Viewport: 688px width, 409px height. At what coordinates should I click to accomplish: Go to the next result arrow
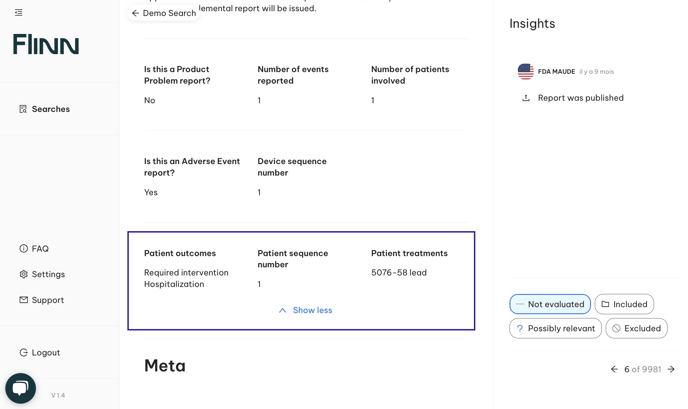tap(671, 369)
